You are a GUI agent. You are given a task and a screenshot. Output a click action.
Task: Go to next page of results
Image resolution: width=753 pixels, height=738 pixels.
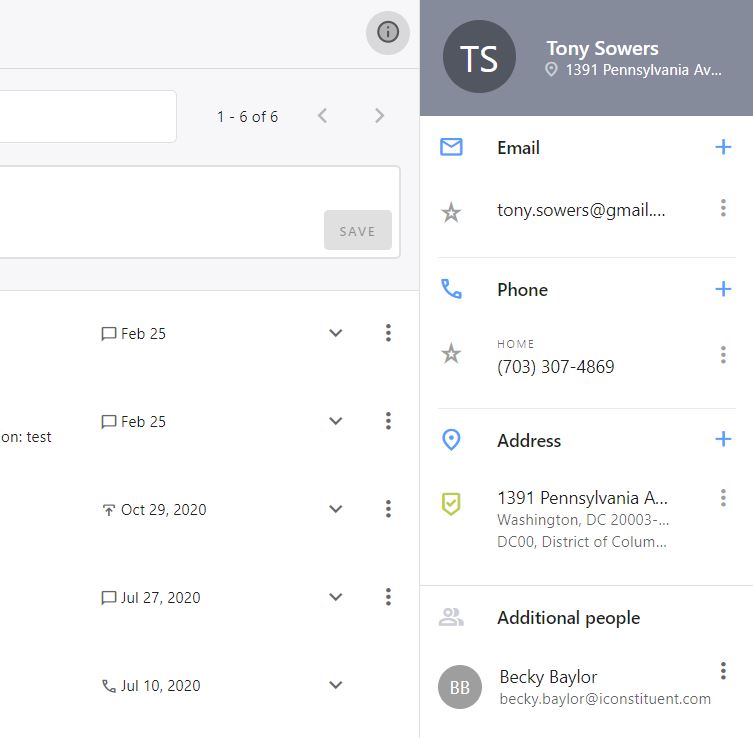(x=379, y=116)
